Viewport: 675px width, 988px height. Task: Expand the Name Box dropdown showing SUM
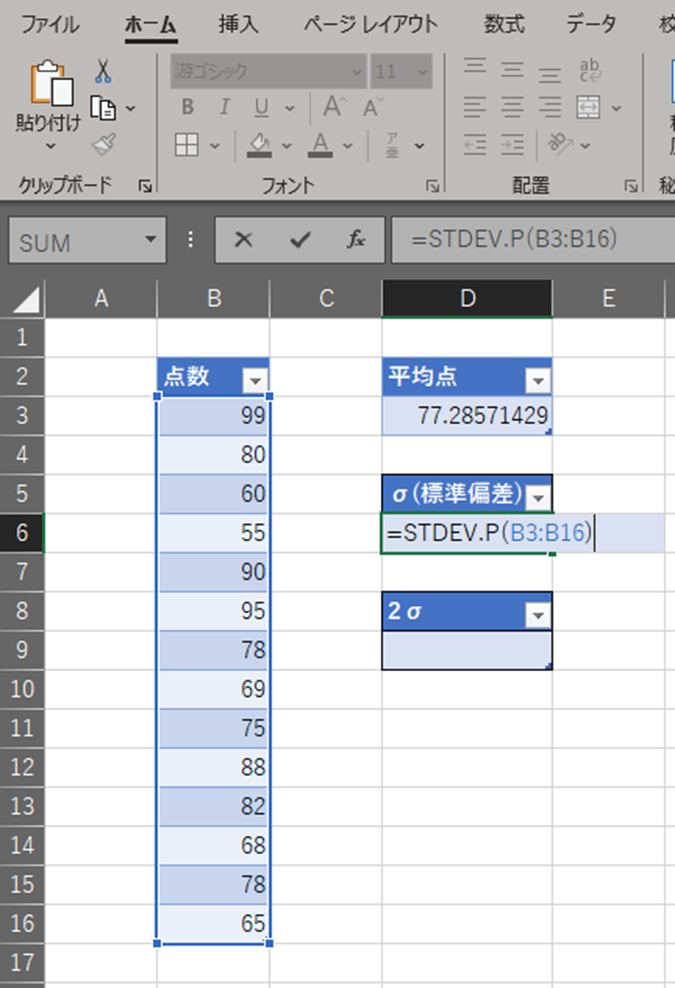point(150,240)
